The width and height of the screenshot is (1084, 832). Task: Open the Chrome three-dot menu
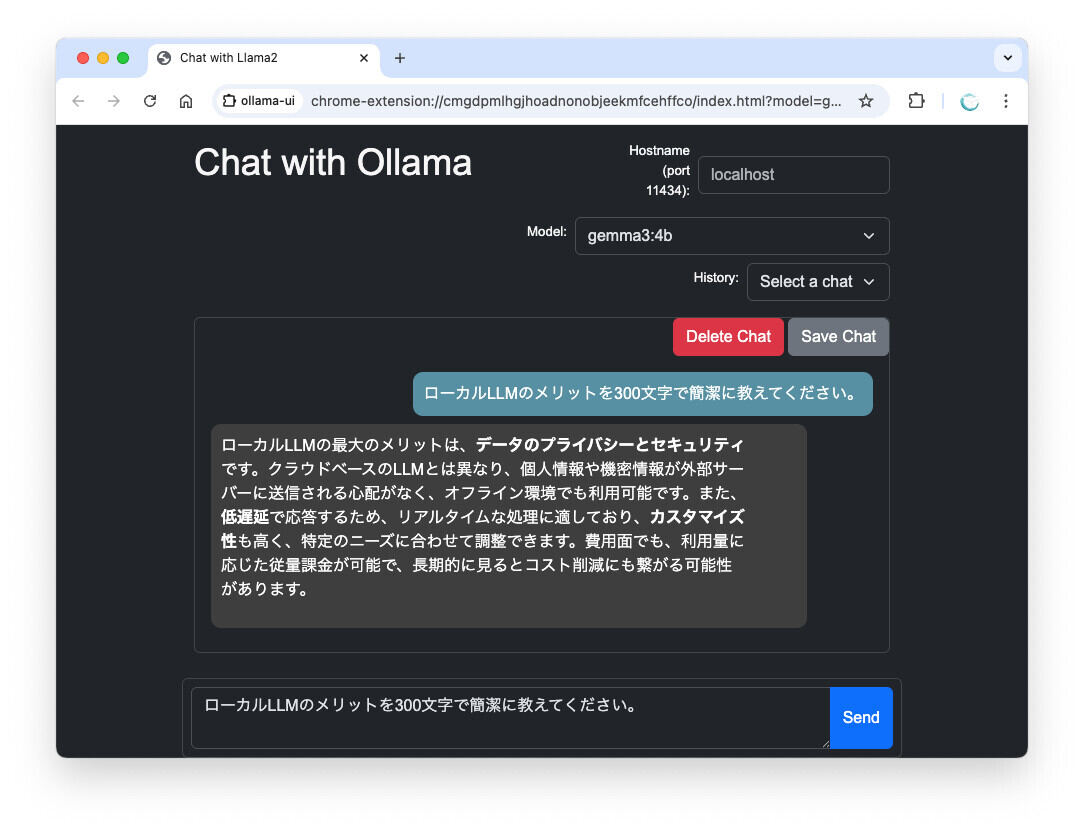coord(1006,101)
